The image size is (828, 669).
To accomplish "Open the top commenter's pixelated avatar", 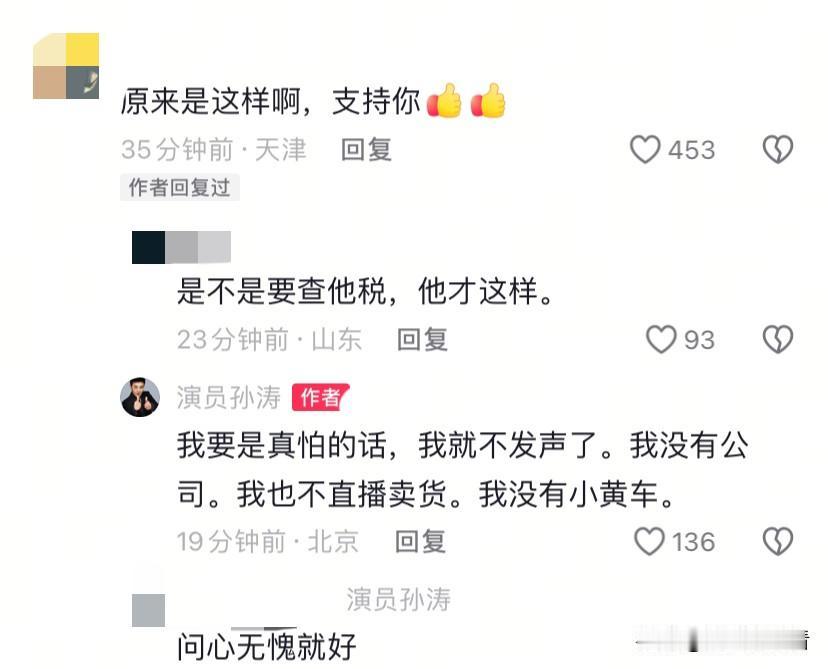I will click(66, 66).
